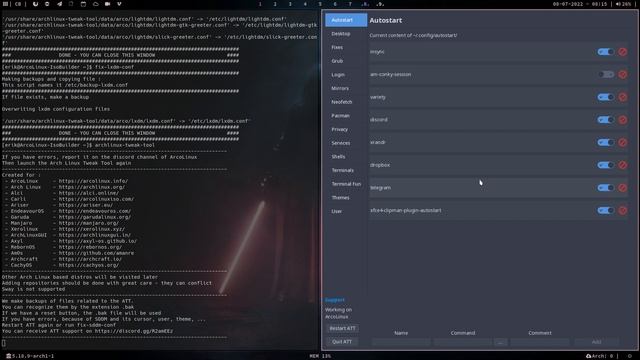Switch to workspace 7 in top panel
Image resolution: width=640 pixels, height=360 pixels.
350,4
